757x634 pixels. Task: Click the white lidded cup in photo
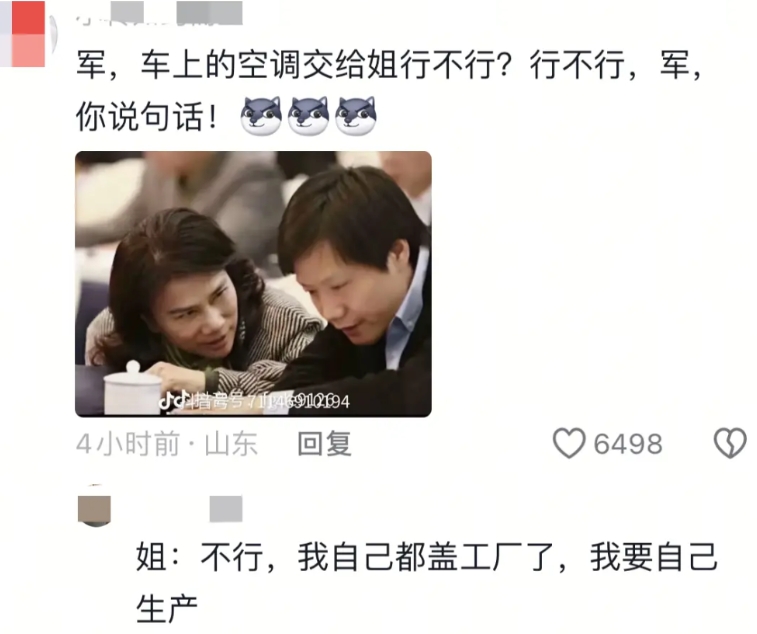point(130,388)
